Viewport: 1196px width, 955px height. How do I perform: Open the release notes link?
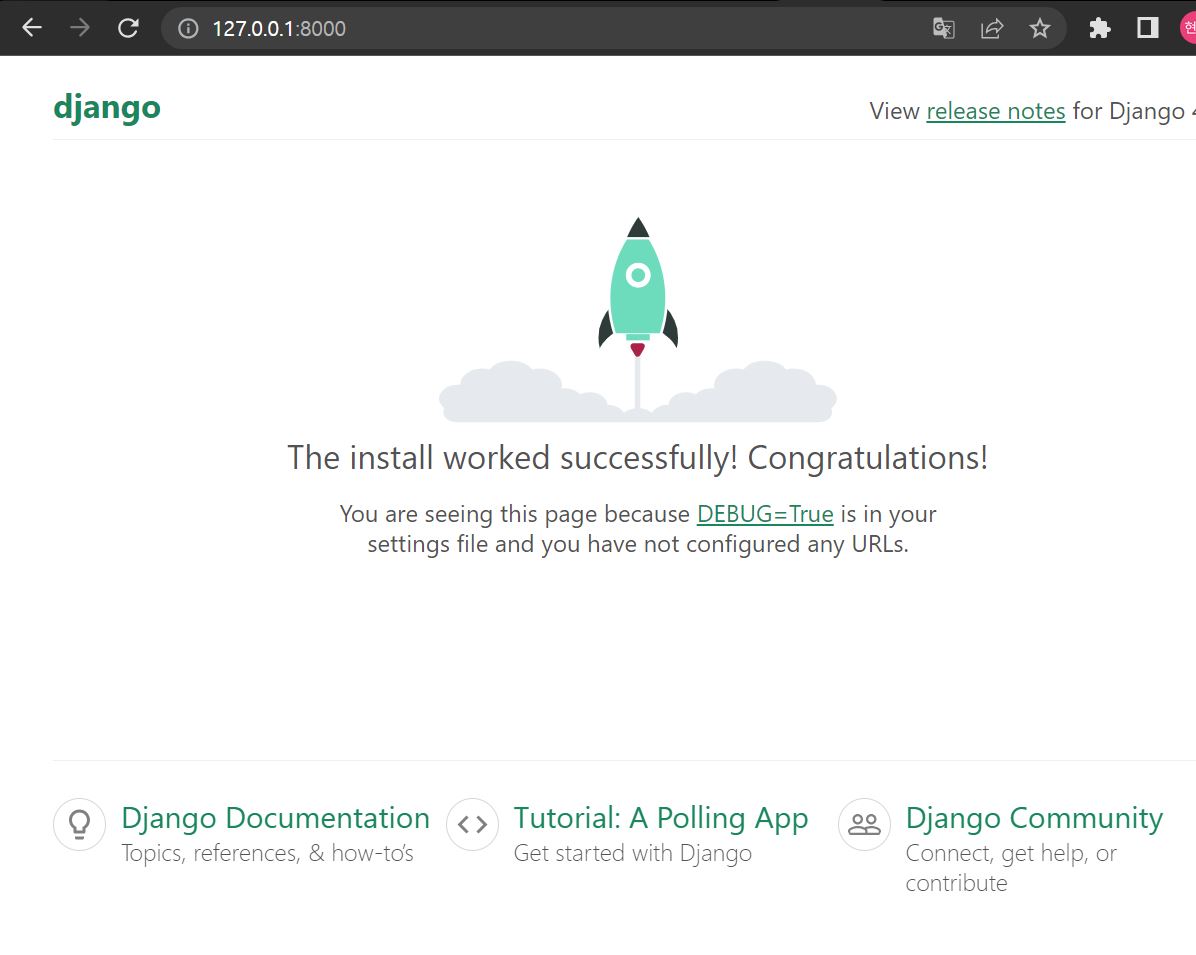(995, 111)
